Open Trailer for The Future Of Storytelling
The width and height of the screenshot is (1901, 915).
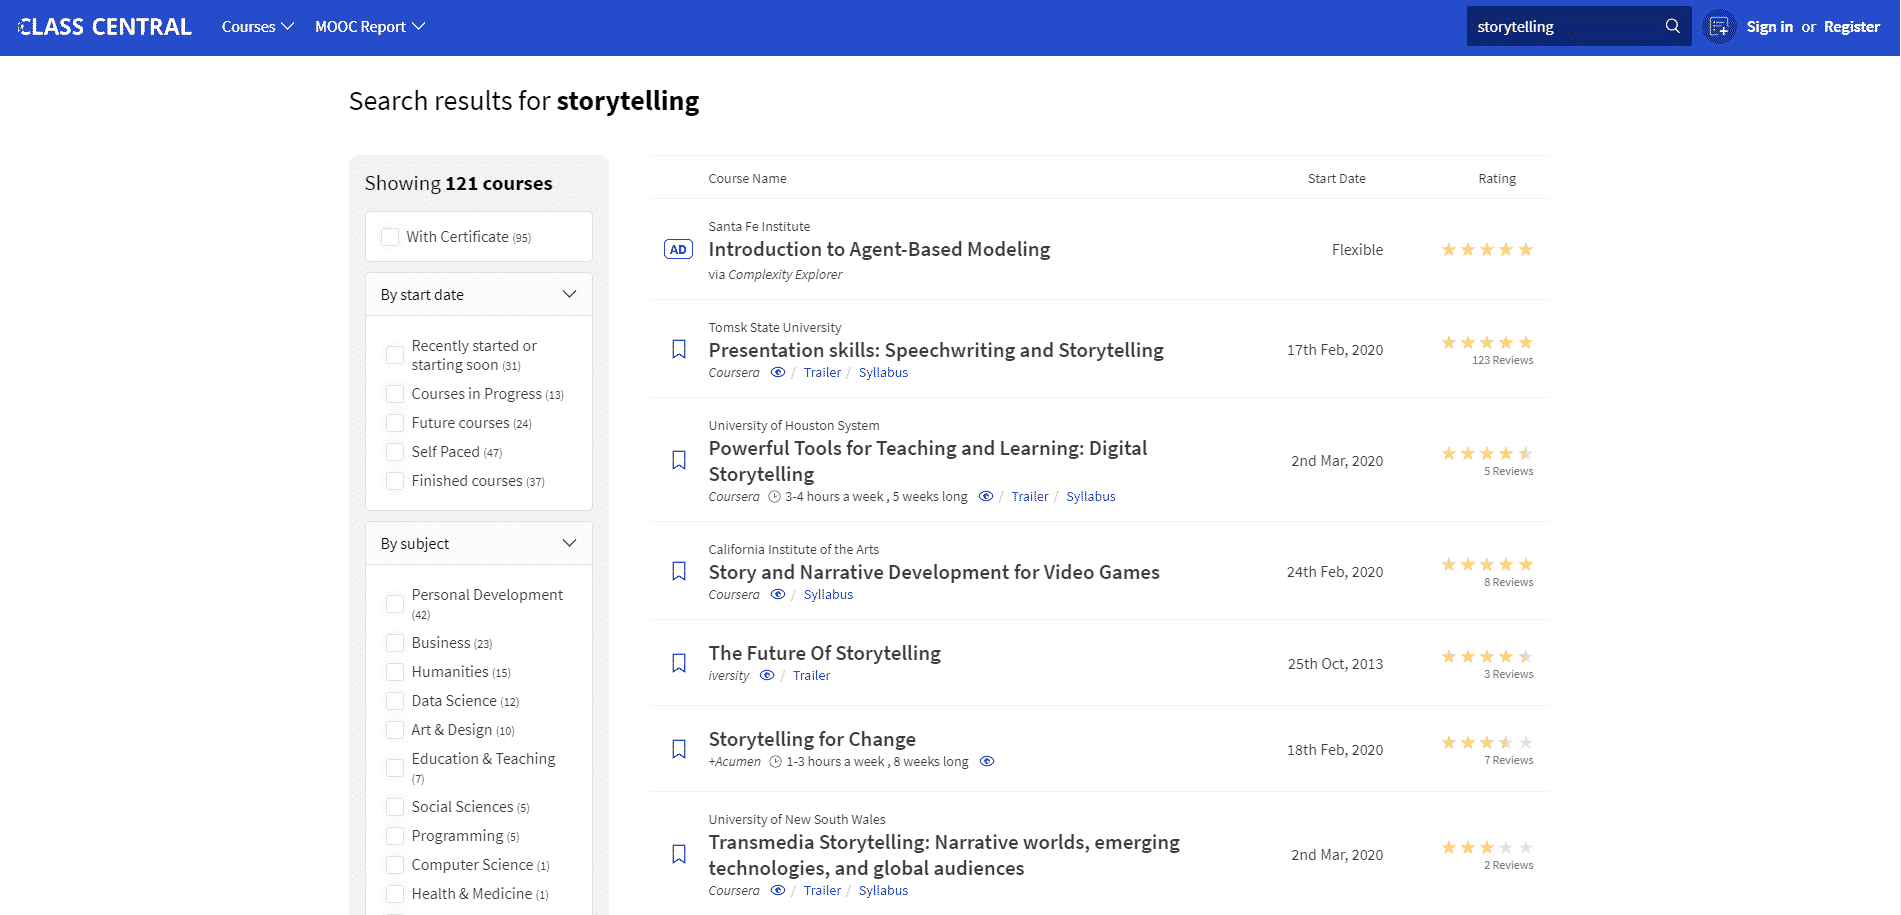pyautogui.click(x=811, y=675)
